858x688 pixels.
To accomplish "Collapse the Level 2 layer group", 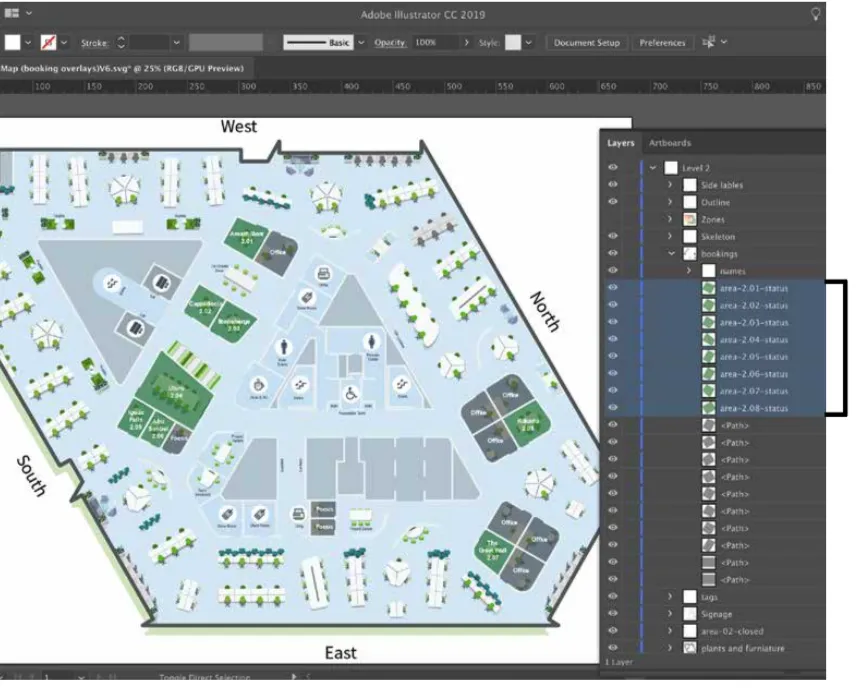I will [653, 168].
